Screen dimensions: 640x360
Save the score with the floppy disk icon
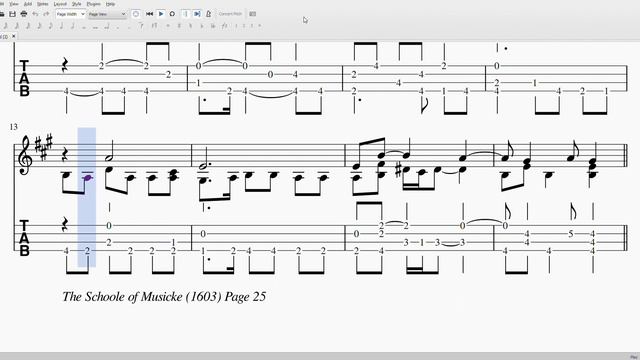coord(12,14)
